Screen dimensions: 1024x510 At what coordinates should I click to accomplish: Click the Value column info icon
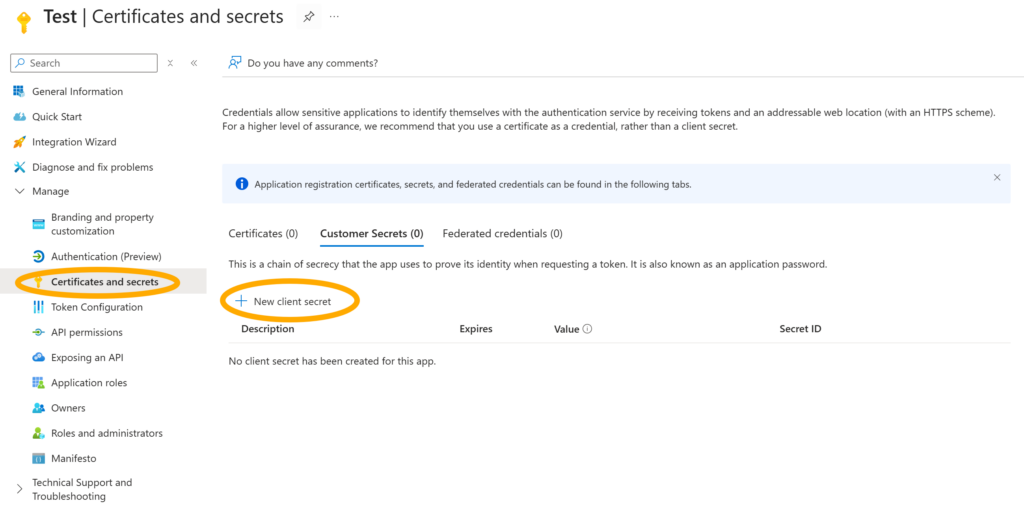587,329
